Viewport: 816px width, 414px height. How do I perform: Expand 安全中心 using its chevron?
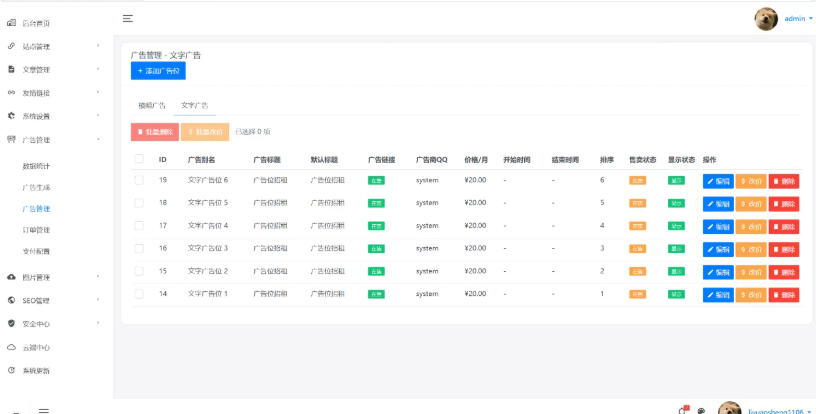(98, 323)
